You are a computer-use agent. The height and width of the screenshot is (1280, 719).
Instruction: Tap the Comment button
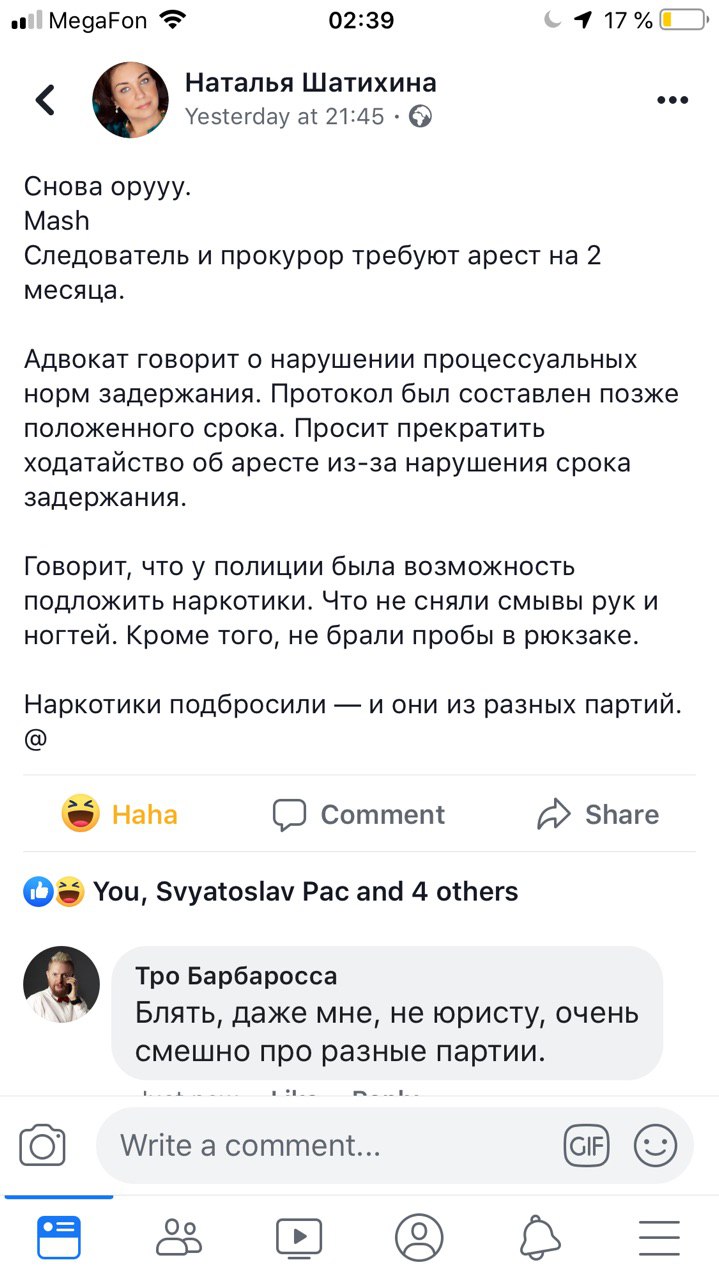pos(359,814)
